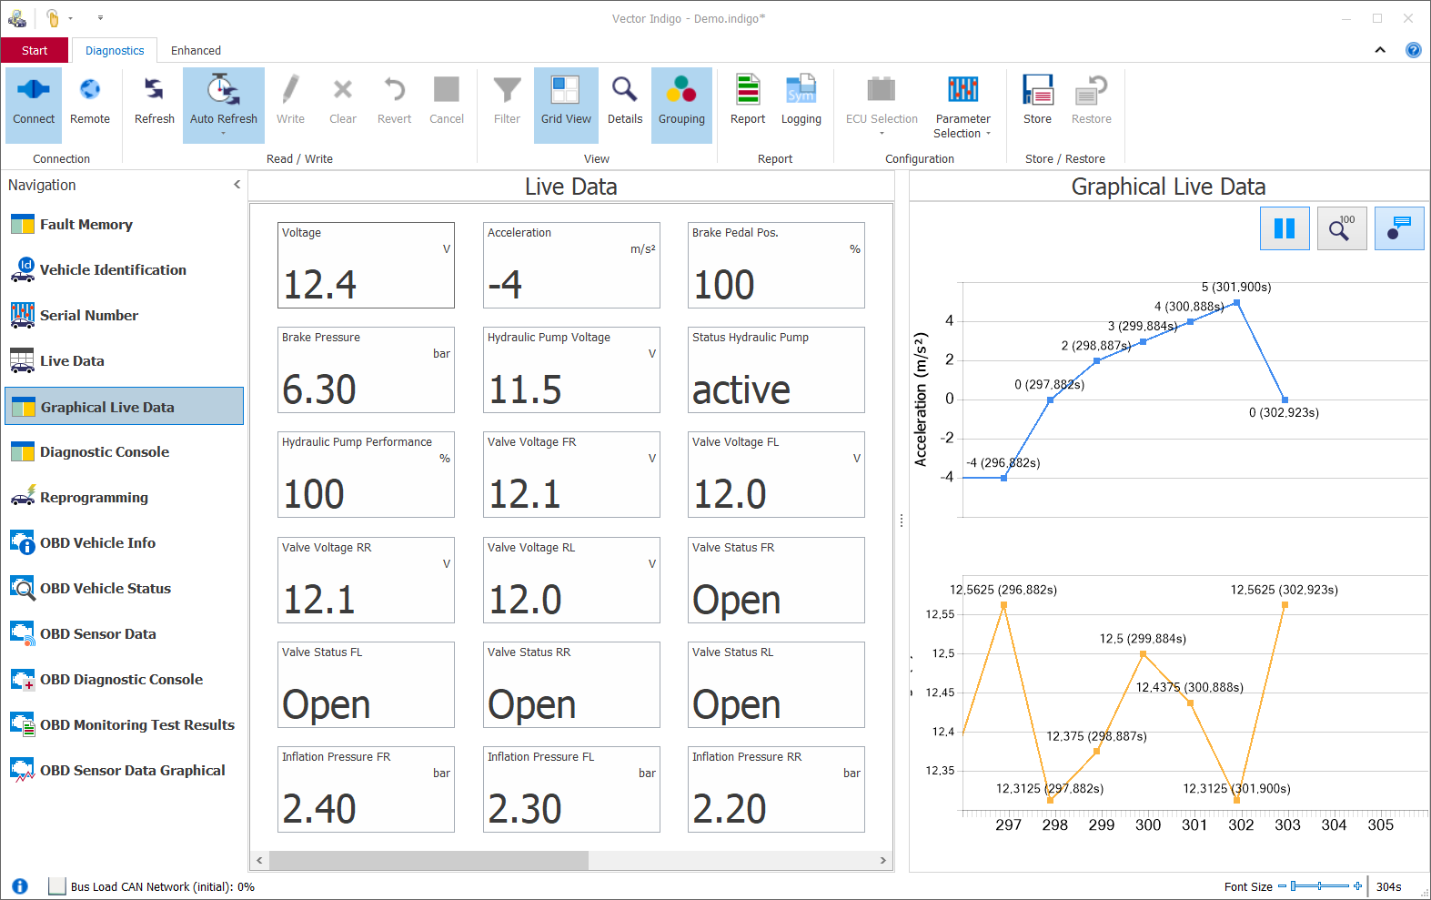Viewport: 1431px width, 900px height.
Task: Select the Voltage 12.4 tile
Action: point(366,265)
